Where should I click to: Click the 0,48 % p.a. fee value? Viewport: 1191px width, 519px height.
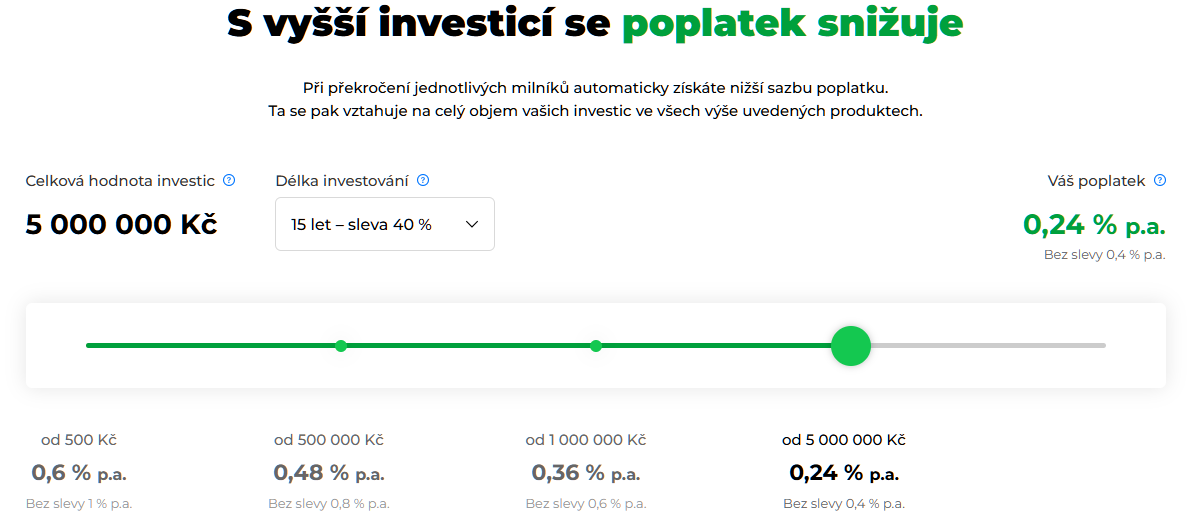click(328, 473)
